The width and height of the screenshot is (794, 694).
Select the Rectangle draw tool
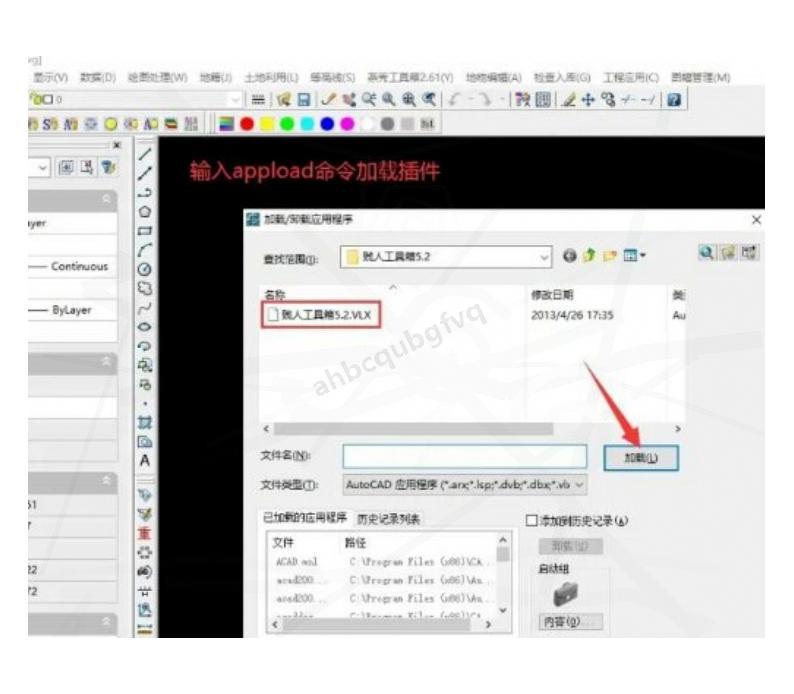point(145,231)
